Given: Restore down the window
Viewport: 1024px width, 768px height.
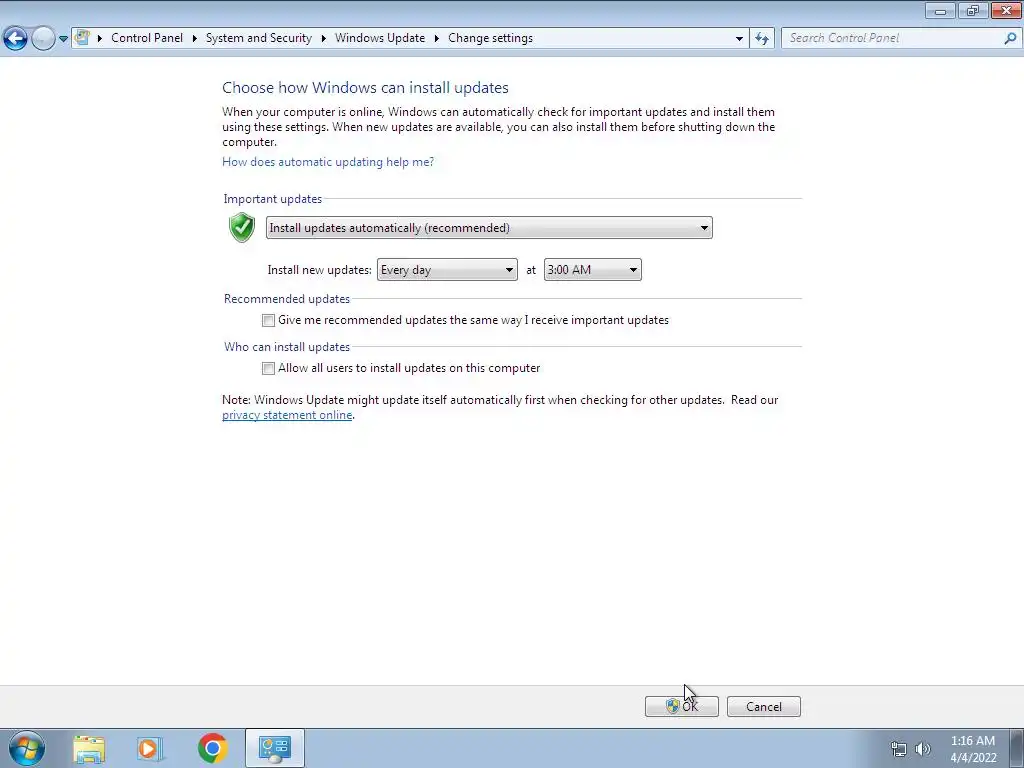Looking at the screenshot, I should (973, 10).
